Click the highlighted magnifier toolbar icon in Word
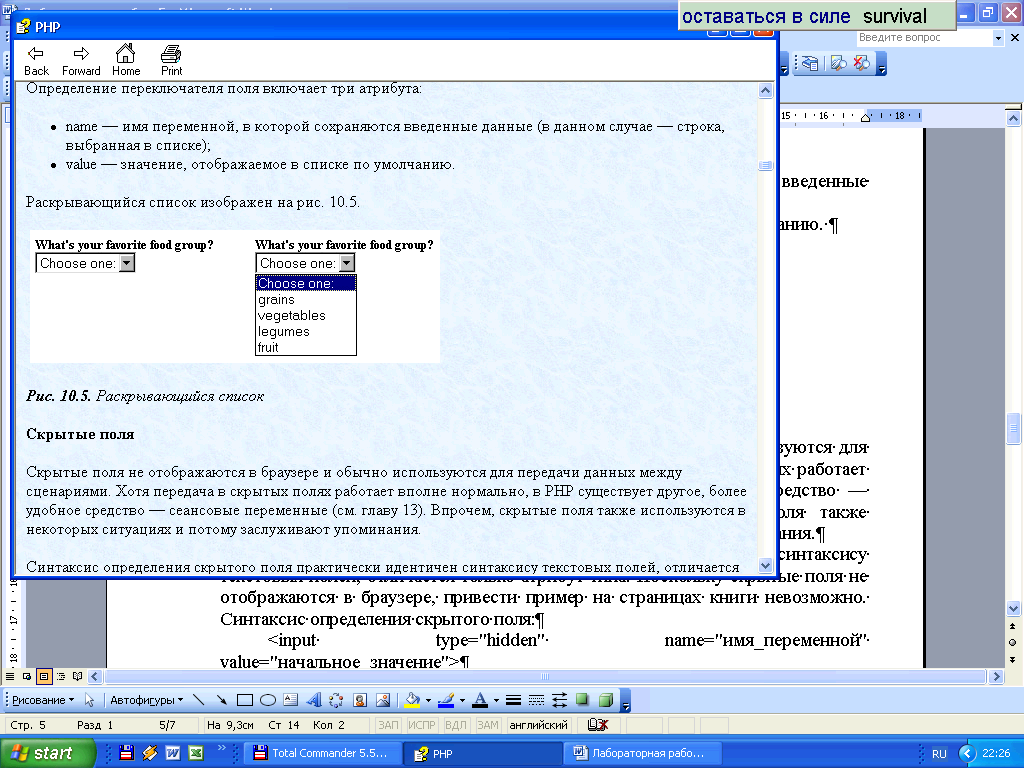This screenshot has width=1024, height=768. point(839,63)
